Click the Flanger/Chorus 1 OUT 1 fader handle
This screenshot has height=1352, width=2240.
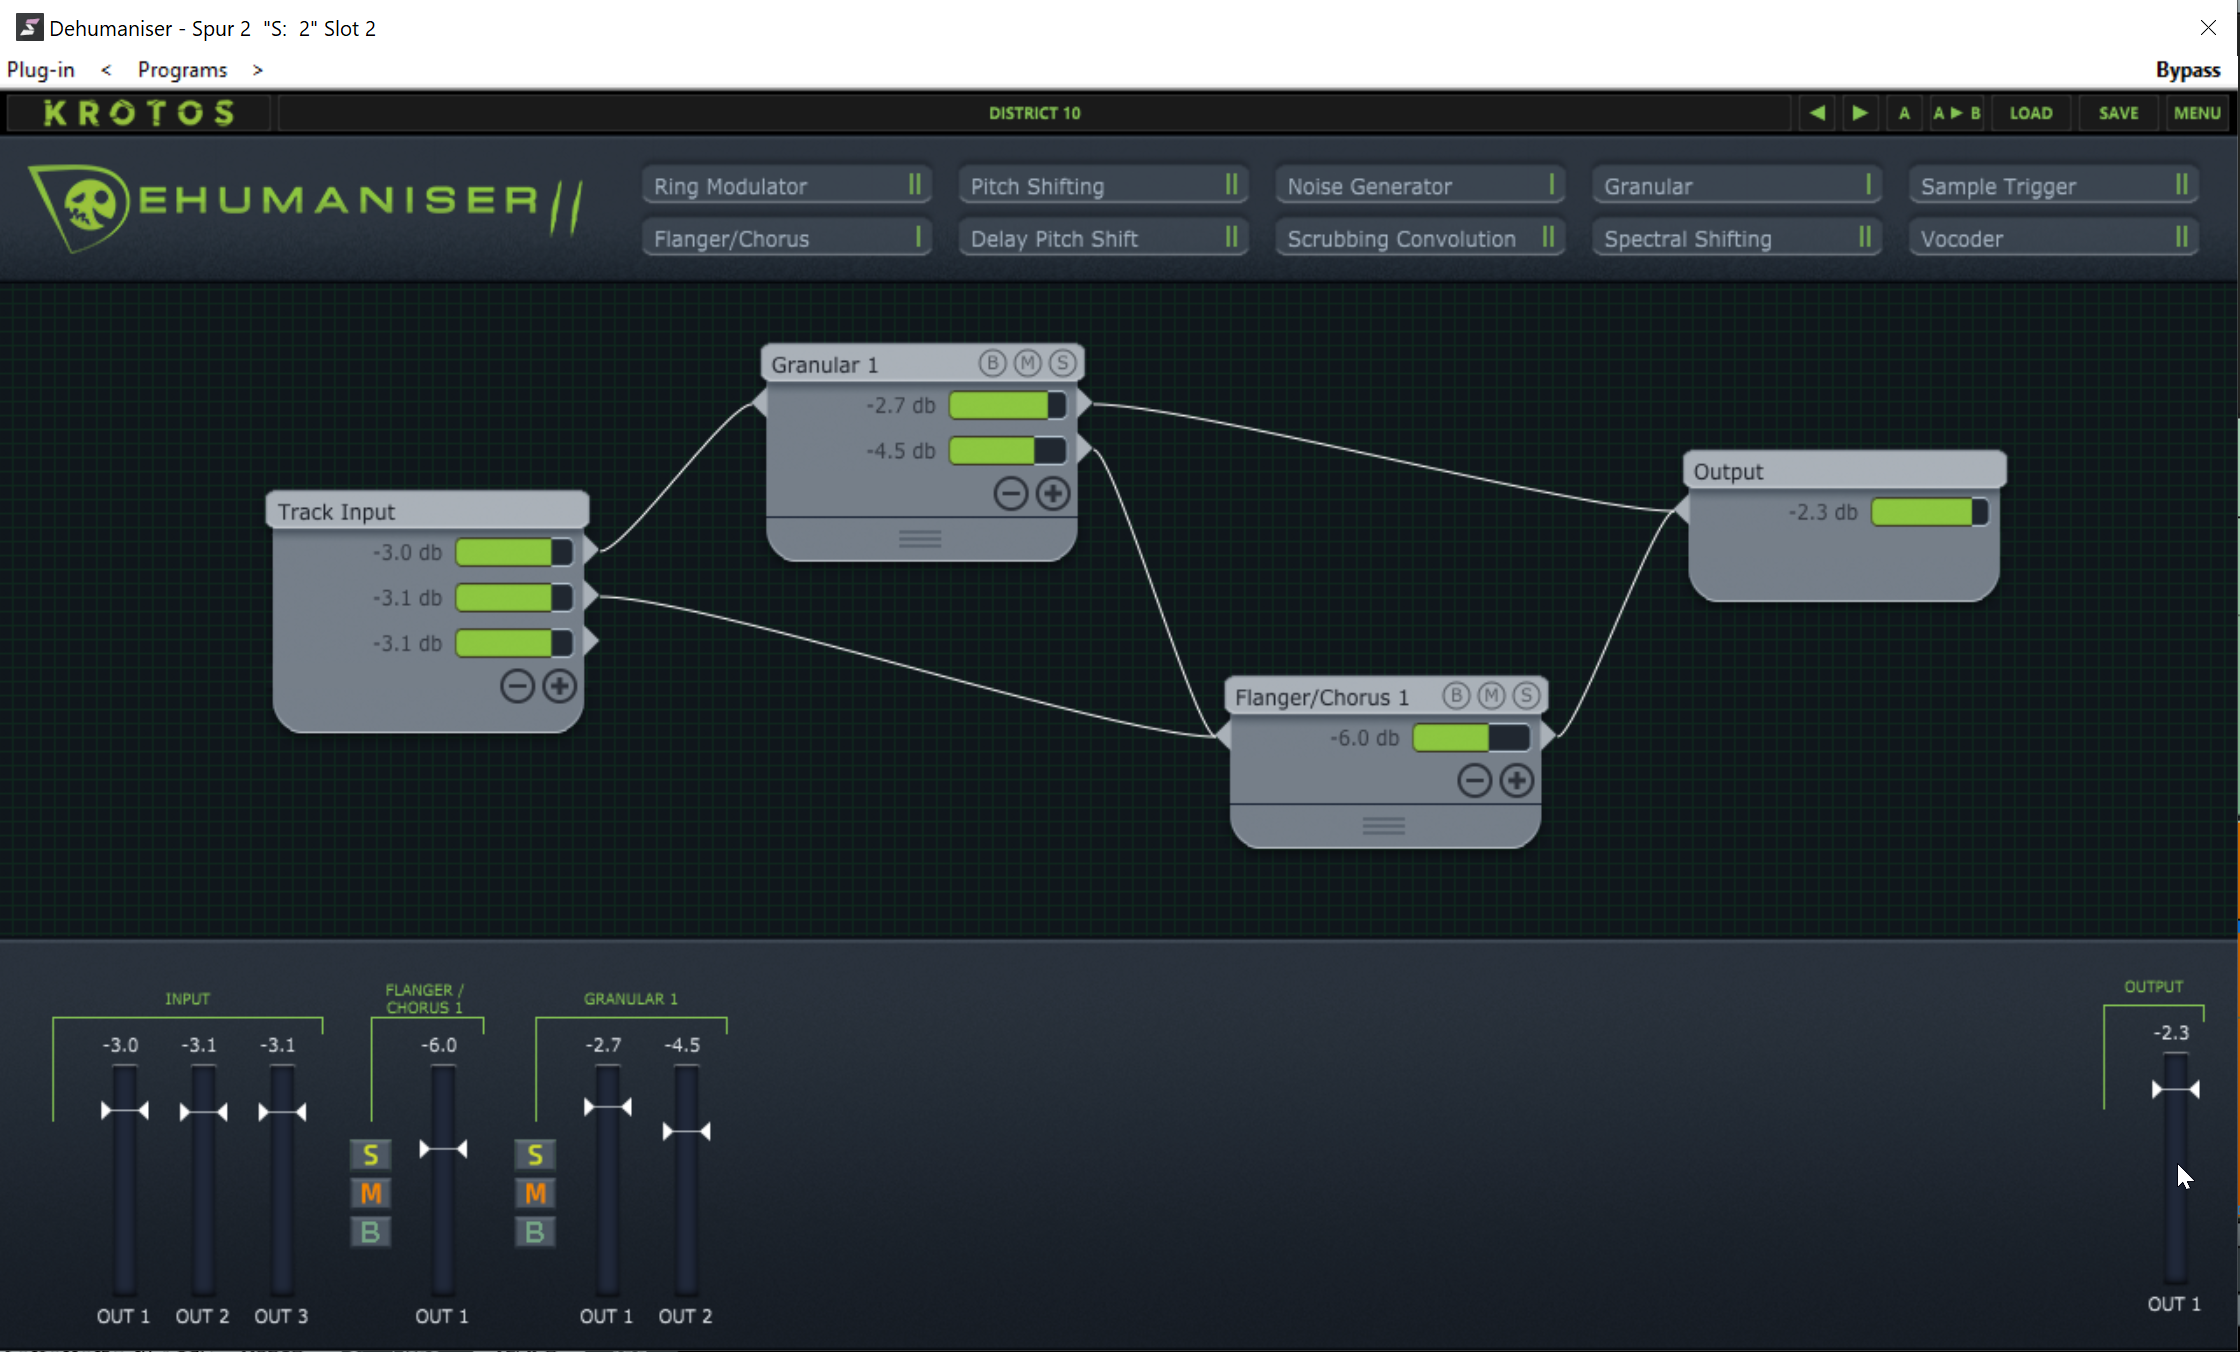(443, 1149)
